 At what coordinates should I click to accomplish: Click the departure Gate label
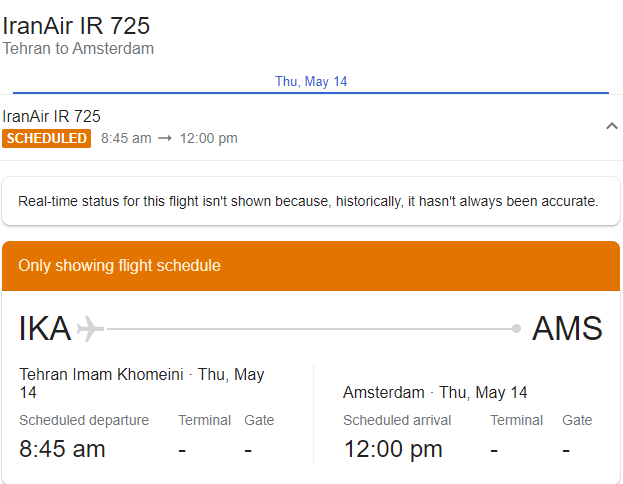(259, 420)
